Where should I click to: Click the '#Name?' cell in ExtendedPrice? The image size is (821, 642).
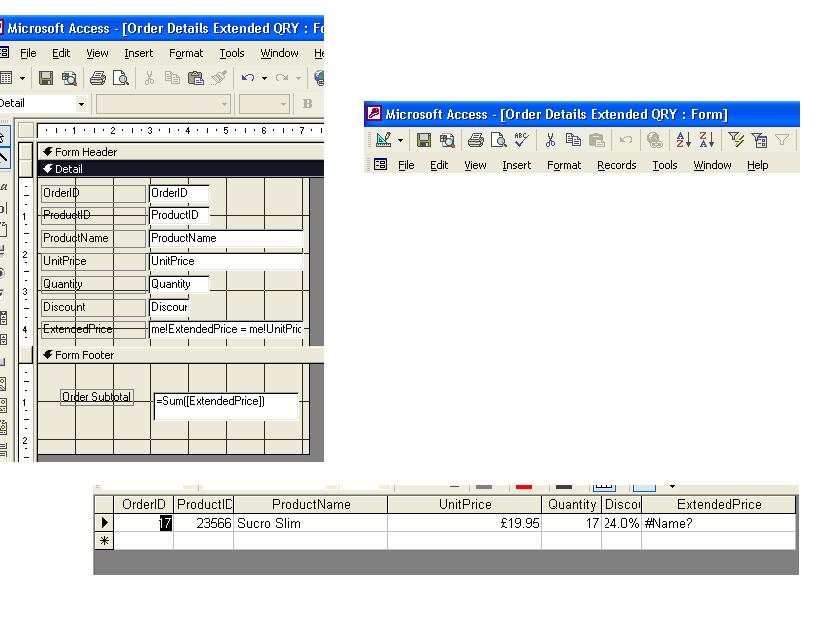(718, 523)
